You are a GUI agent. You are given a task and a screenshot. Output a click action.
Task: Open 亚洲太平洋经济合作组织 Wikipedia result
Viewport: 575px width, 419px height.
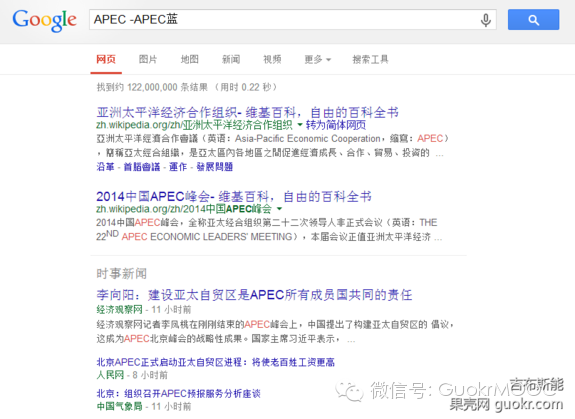tap(248, 112)
